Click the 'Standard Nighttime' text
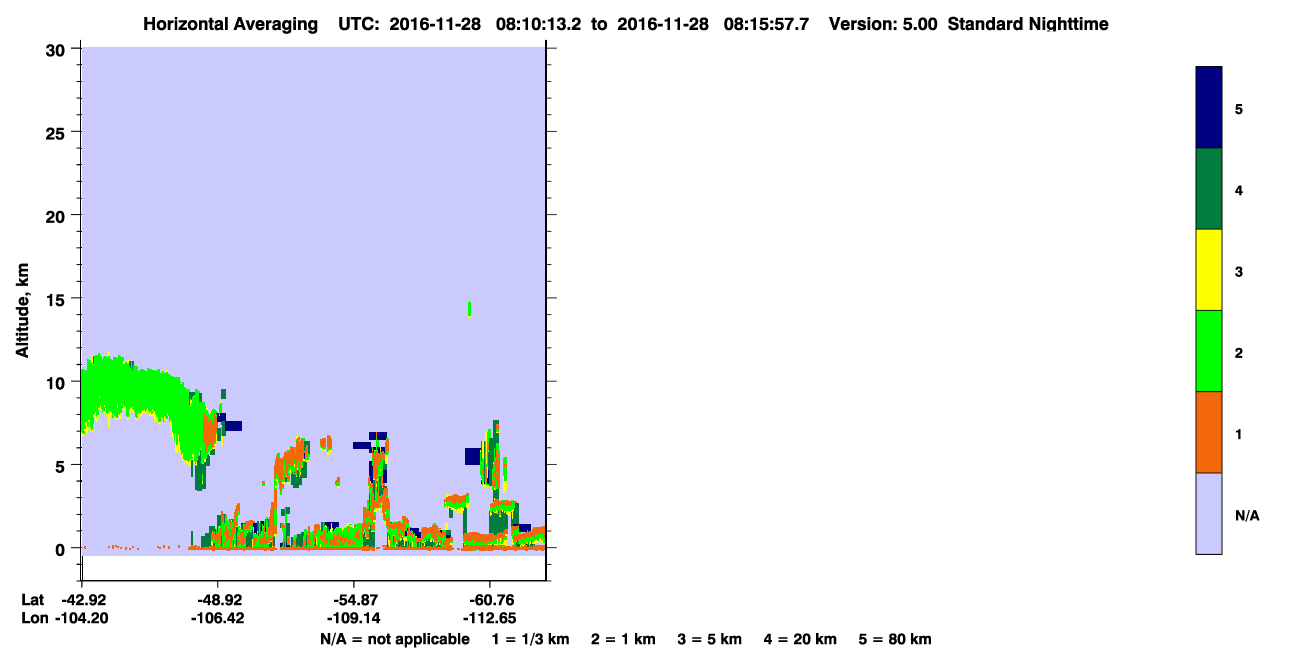This screenshot has width=1300, height=667. point(1028,24)
